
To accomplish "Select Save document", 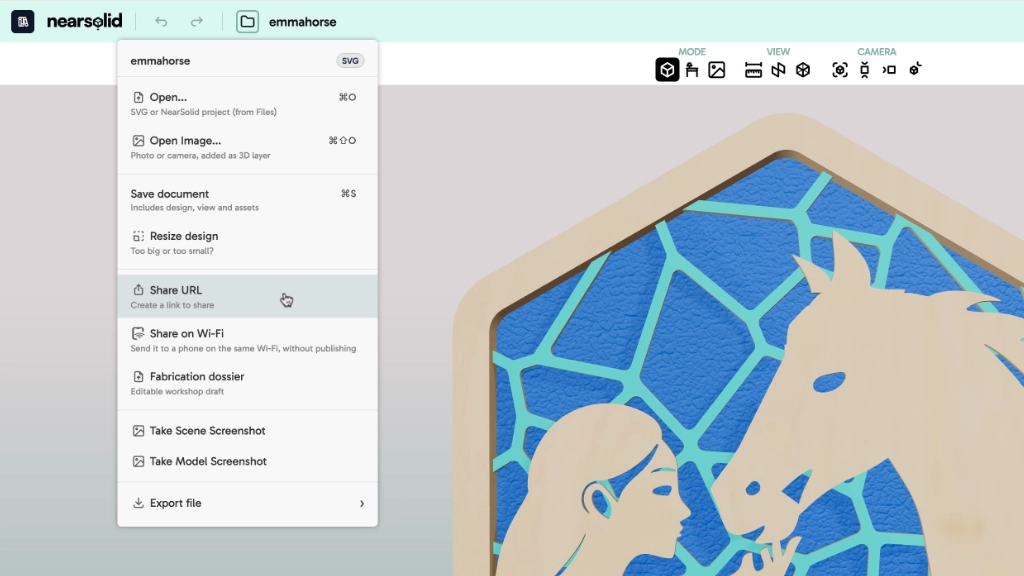I will point(248,200).
